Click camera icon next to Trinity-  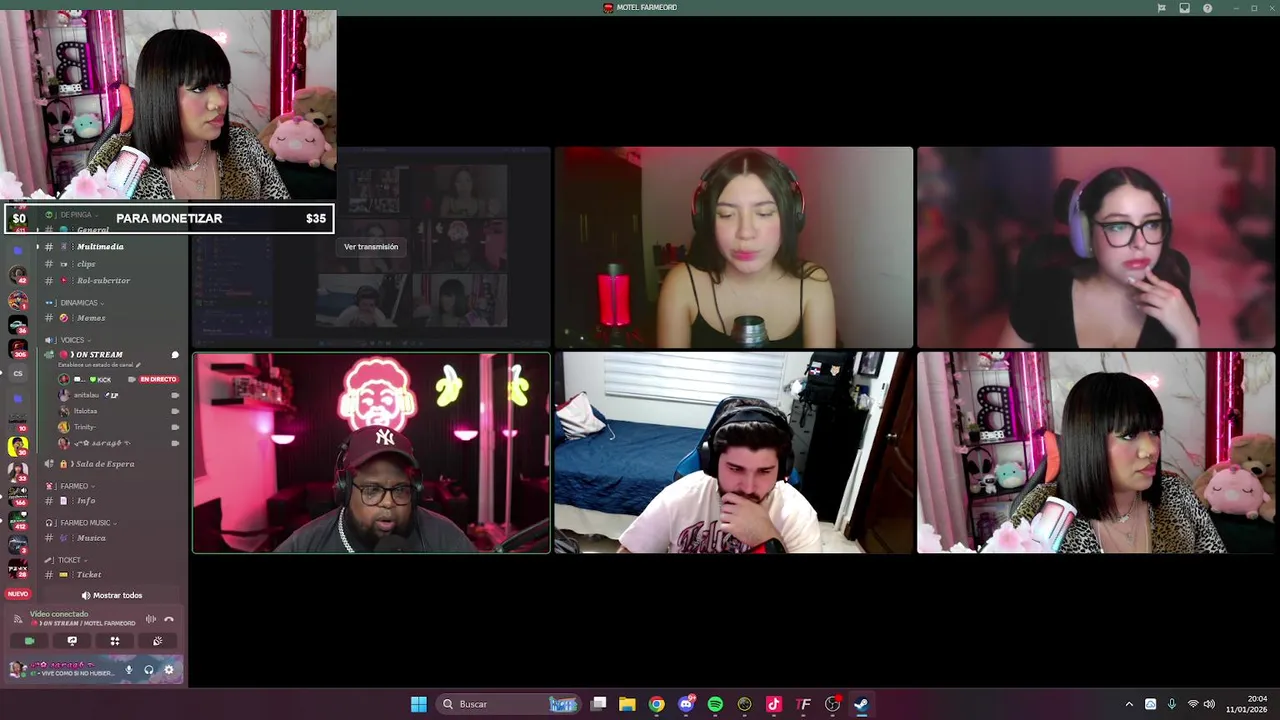click(175, 427)
